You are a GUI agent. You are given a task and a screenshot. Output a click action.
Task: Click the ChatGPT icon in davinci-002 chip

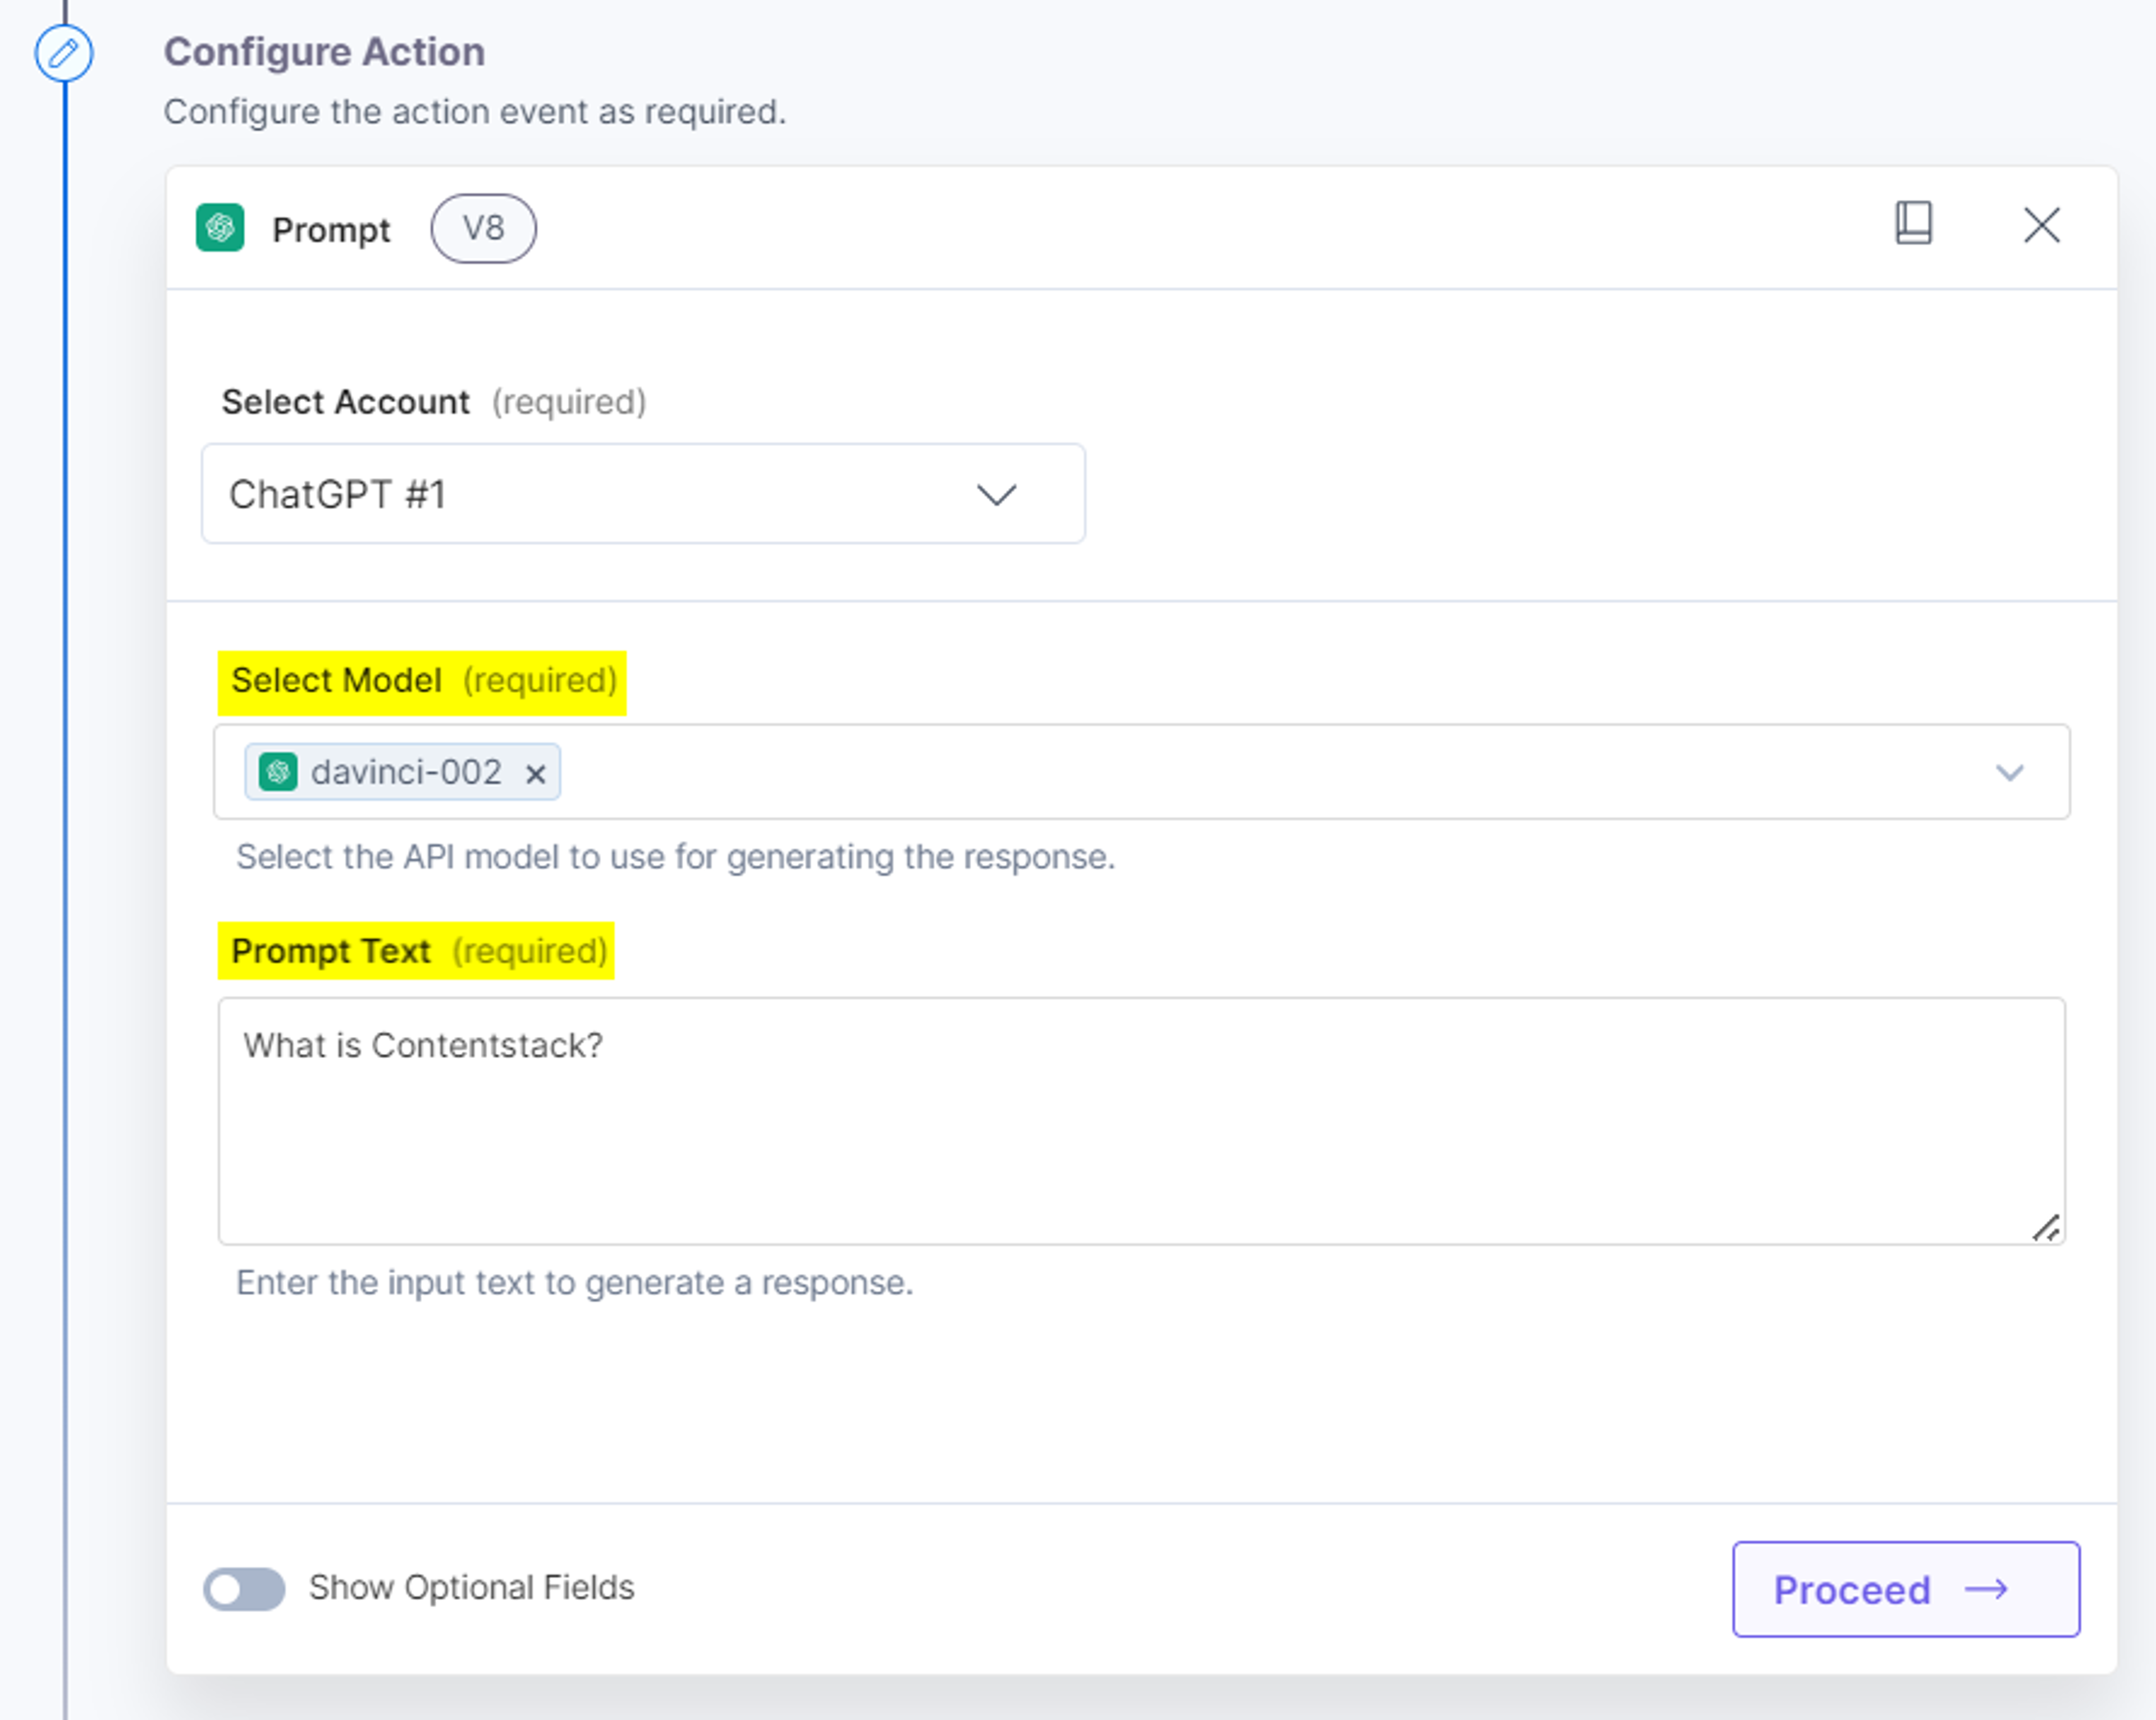[278, 772]
